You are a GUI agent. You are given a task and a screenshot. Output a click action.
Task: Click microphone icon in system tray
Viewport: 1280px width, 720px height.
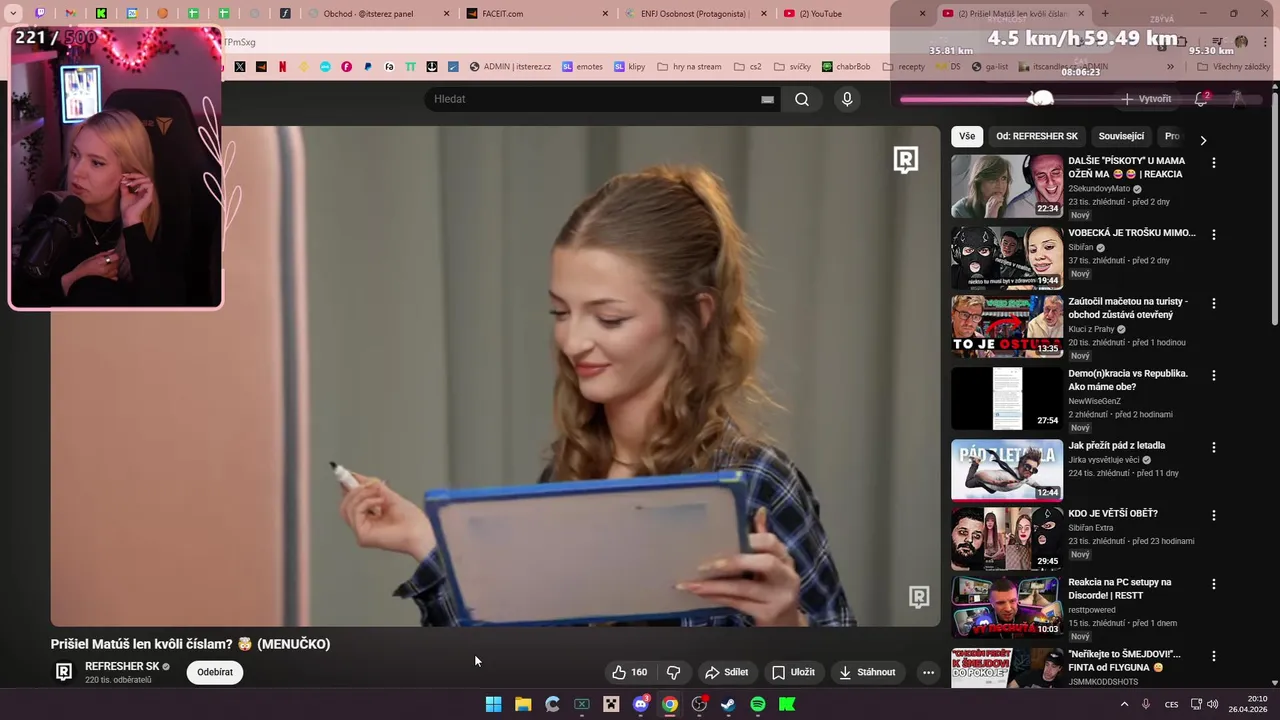coord(1146,704)
